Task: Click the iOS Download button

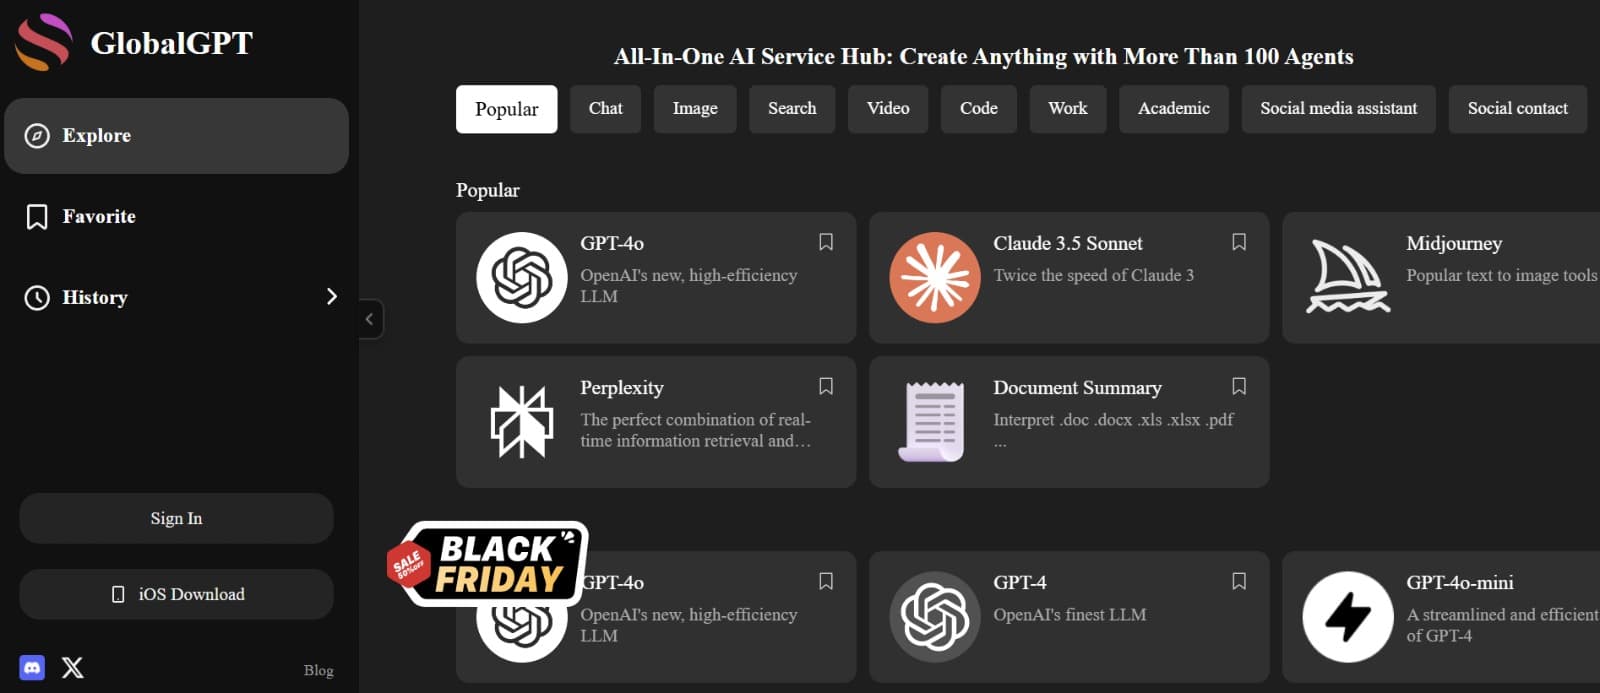Action: coord(176,594)
